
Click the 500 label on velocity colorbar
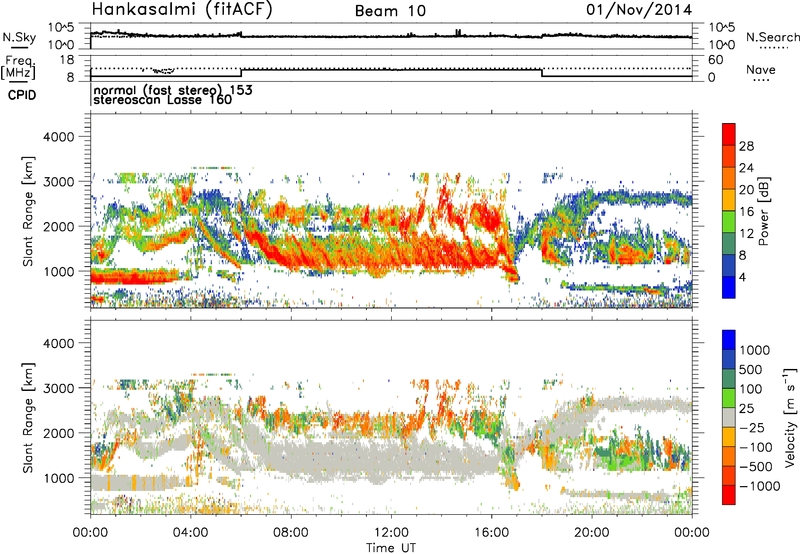750,369
